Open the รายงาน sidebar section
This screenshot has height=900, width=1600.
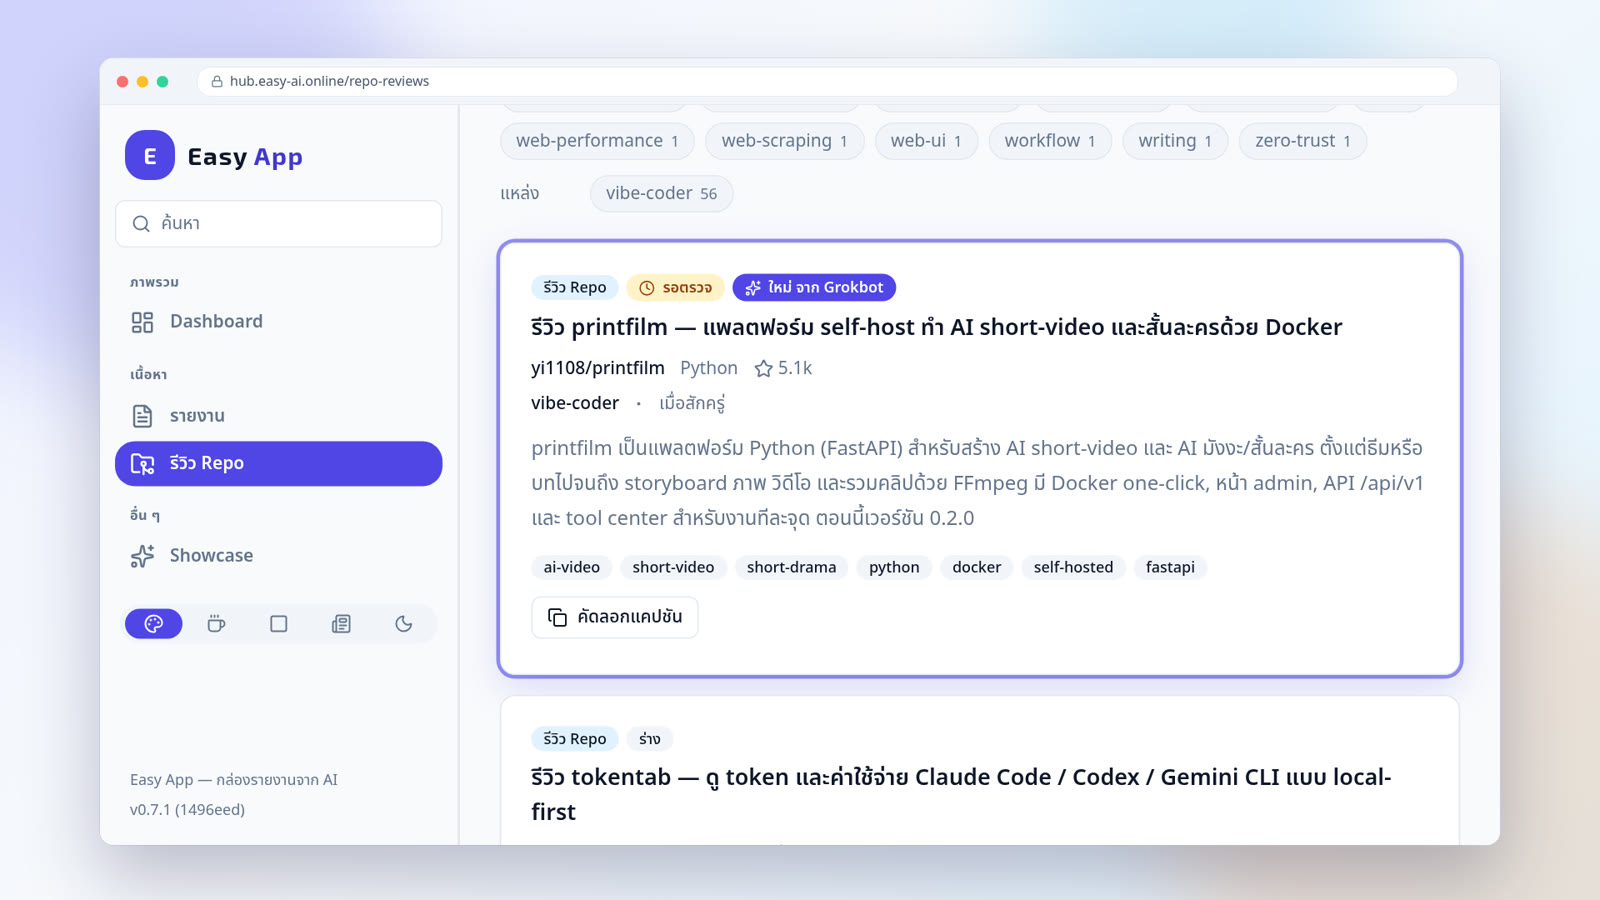(x=279, y=416)
